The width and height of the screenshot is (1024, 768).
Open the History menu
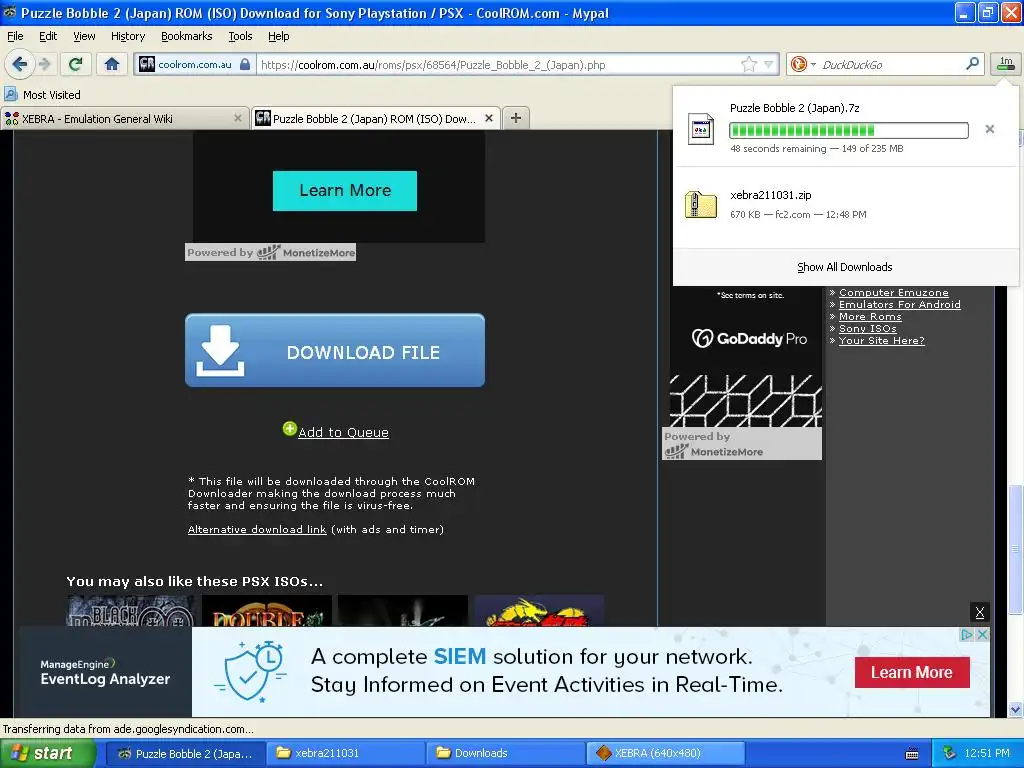click(127, 36)
